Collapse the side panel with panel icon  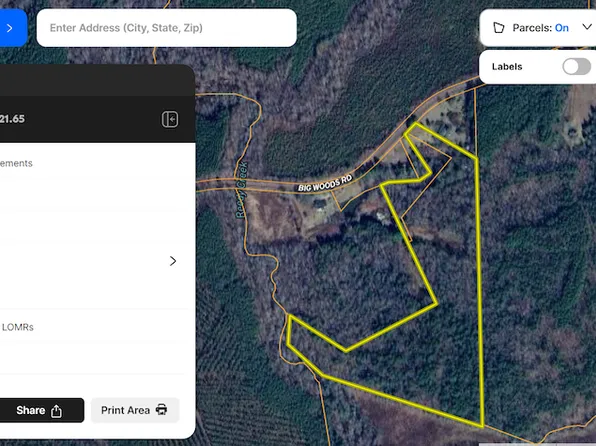pos(170,119)
